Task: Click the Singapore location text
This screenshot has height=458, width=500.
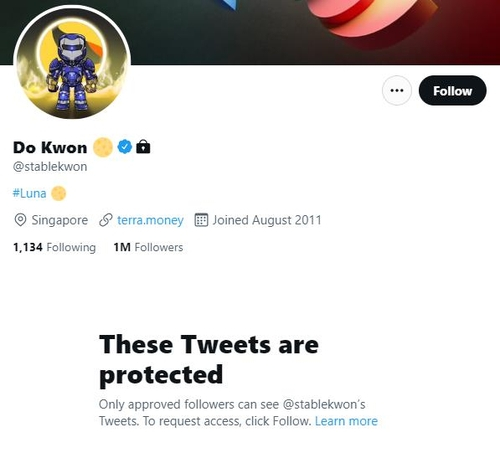Action: pyautogui.click(x=60, y=220)
